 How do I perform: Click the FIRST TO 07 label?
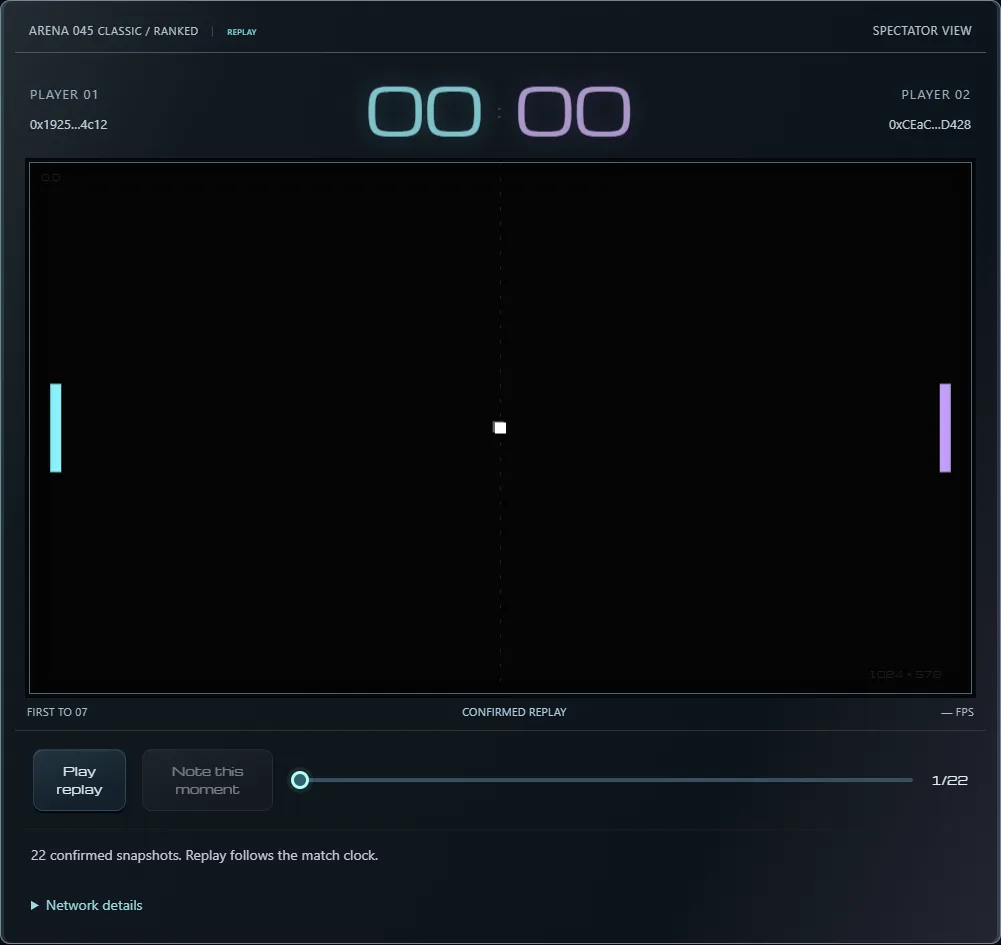(57, 712)
